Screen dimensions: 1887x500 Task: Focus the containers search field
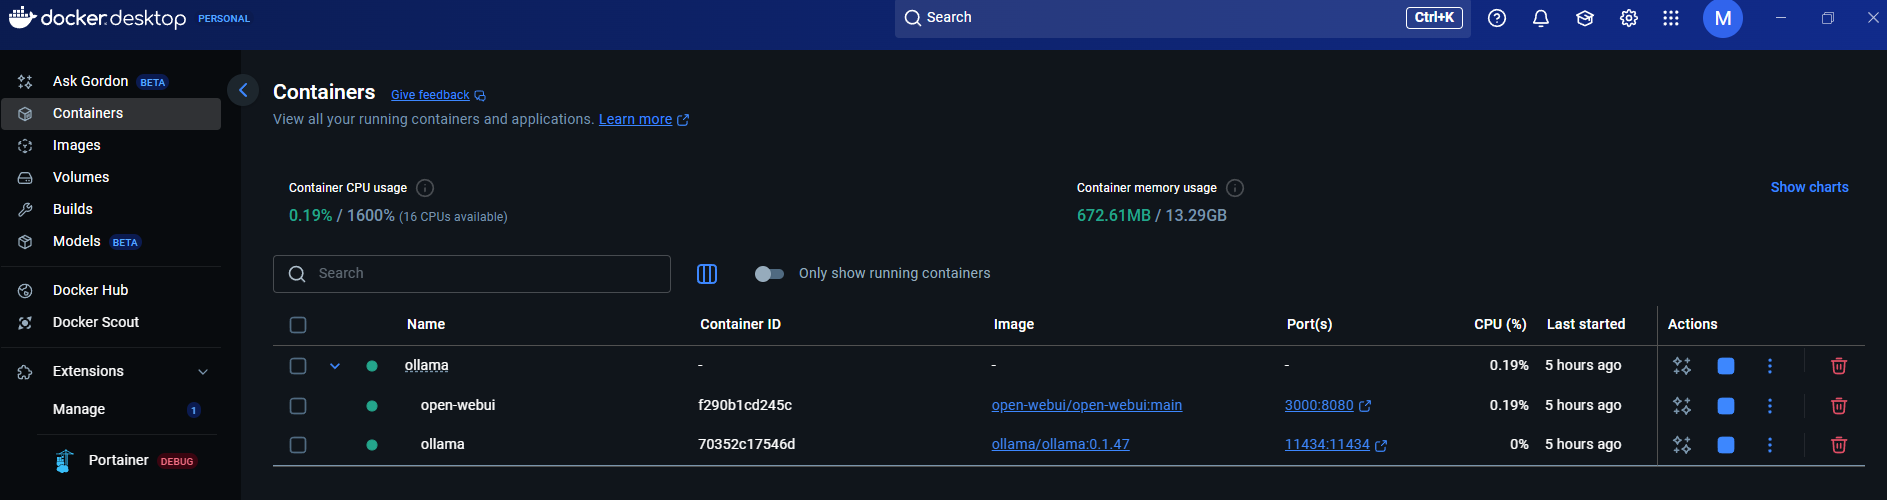[x=472, y=274]
